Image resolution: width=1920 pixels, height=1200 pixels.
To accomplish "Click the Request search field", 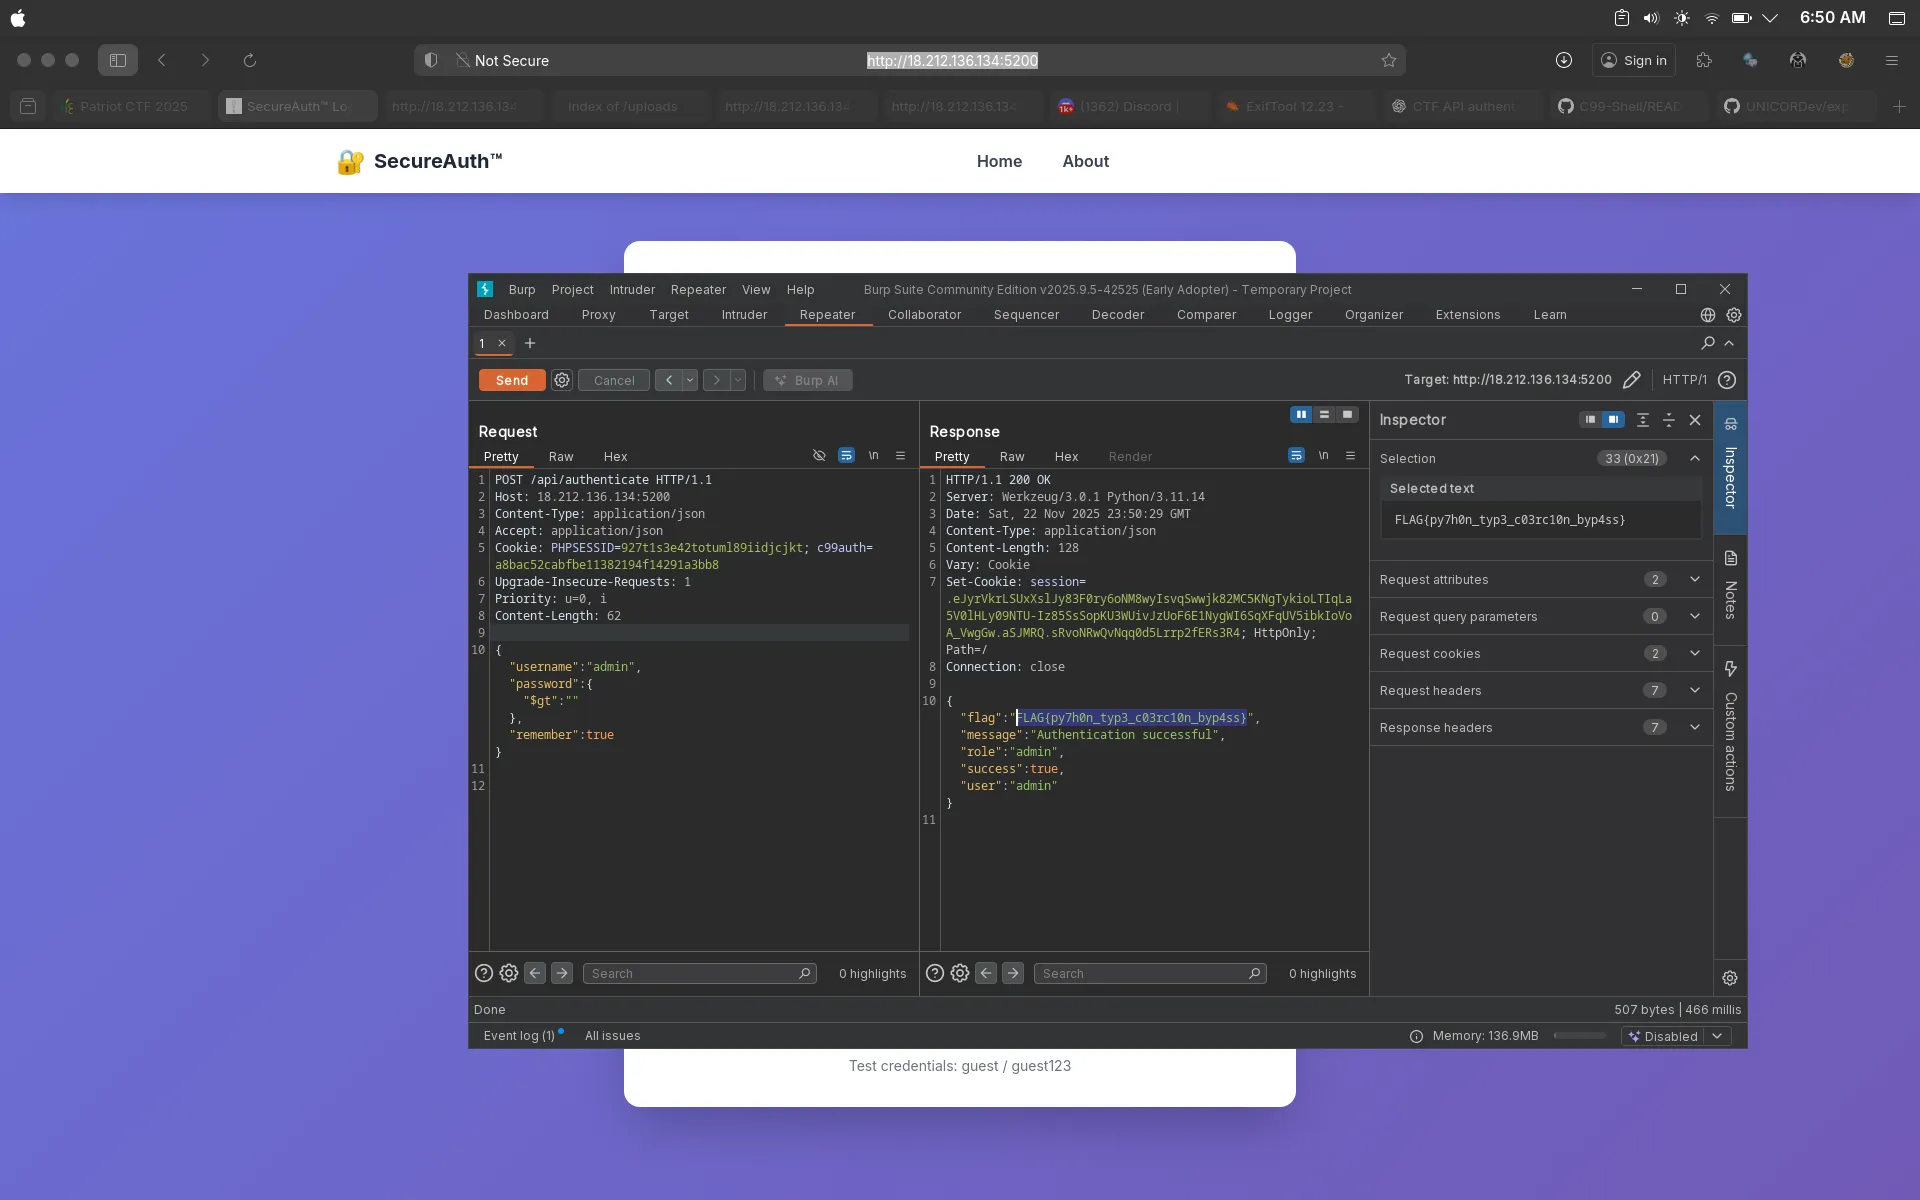I will (699, 974).
